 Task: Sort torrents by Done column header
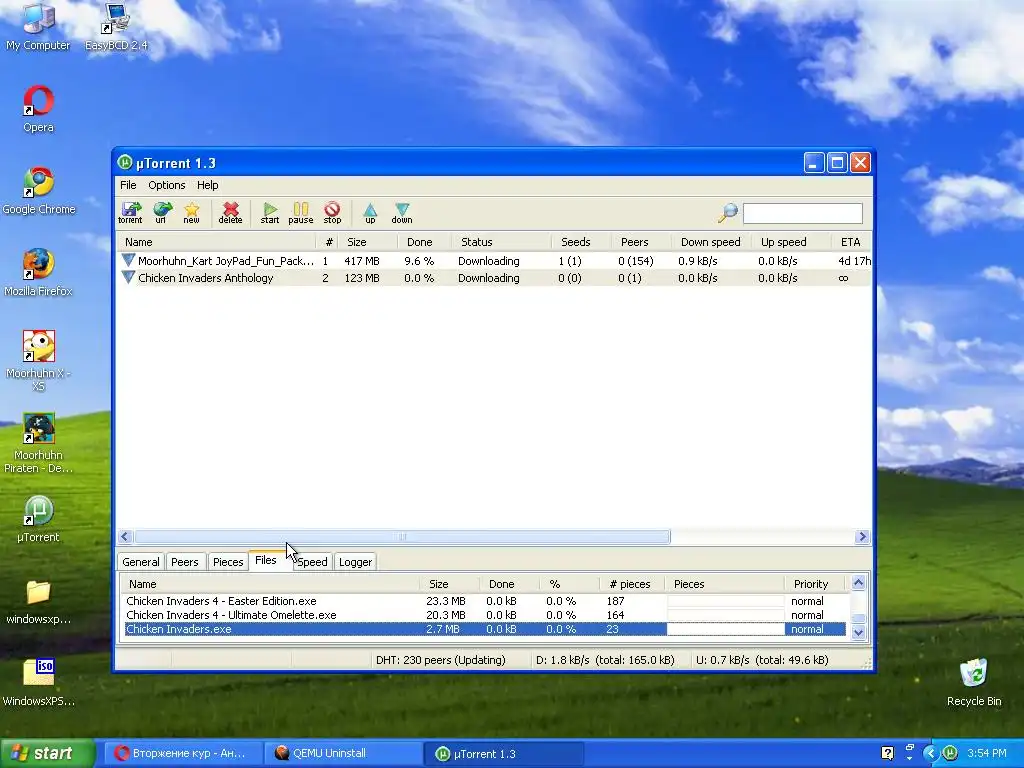[426, 242]
